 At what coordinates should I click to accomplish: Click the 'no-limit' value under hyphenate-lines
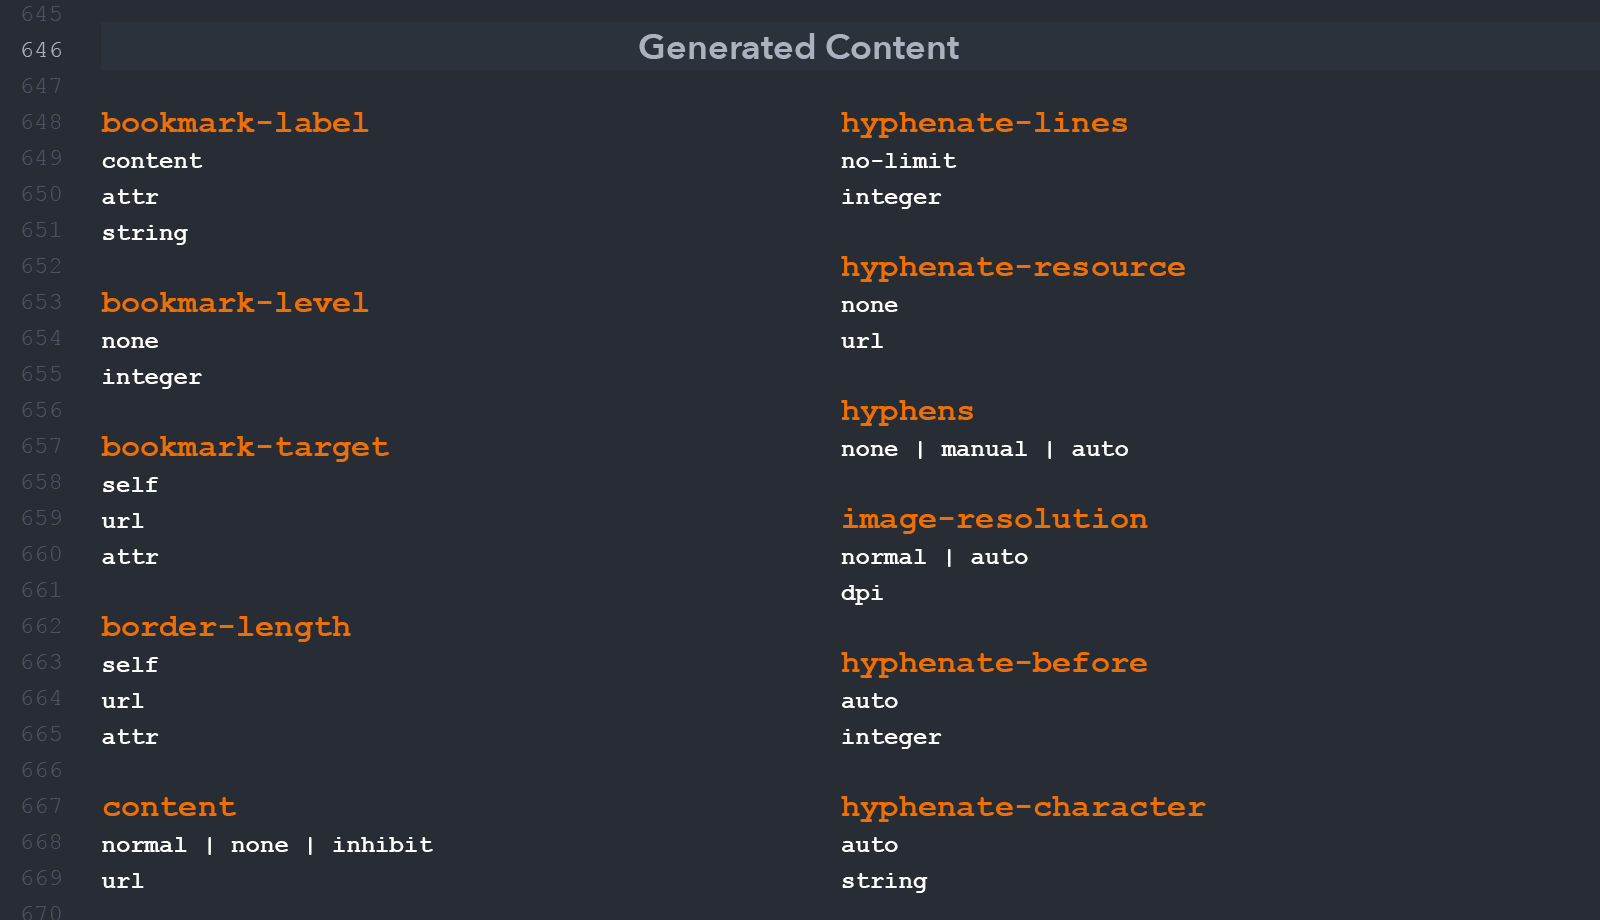[899, 161]
